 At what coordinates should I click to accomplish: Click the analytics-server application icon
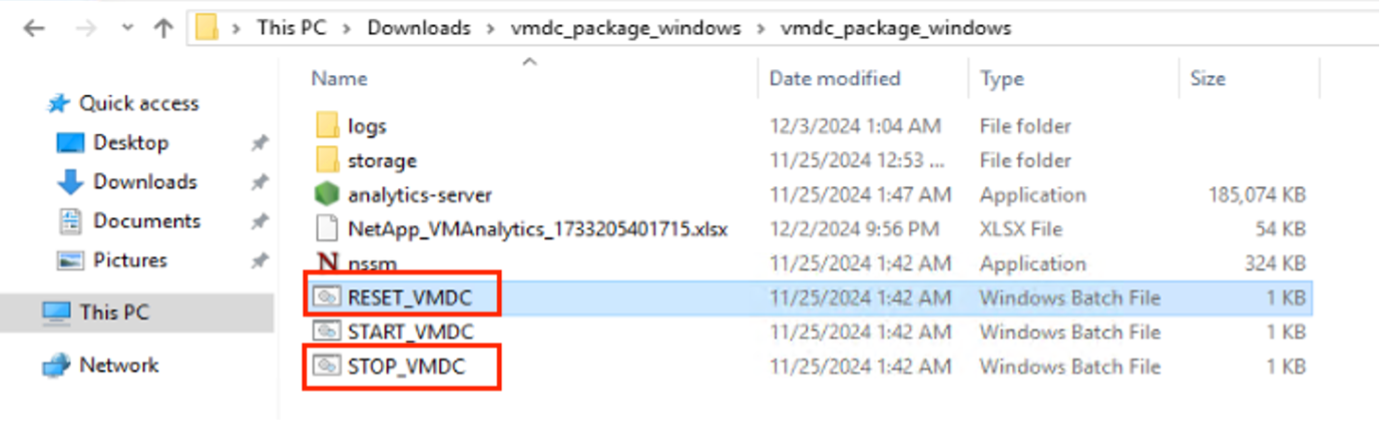click(327, 194)
